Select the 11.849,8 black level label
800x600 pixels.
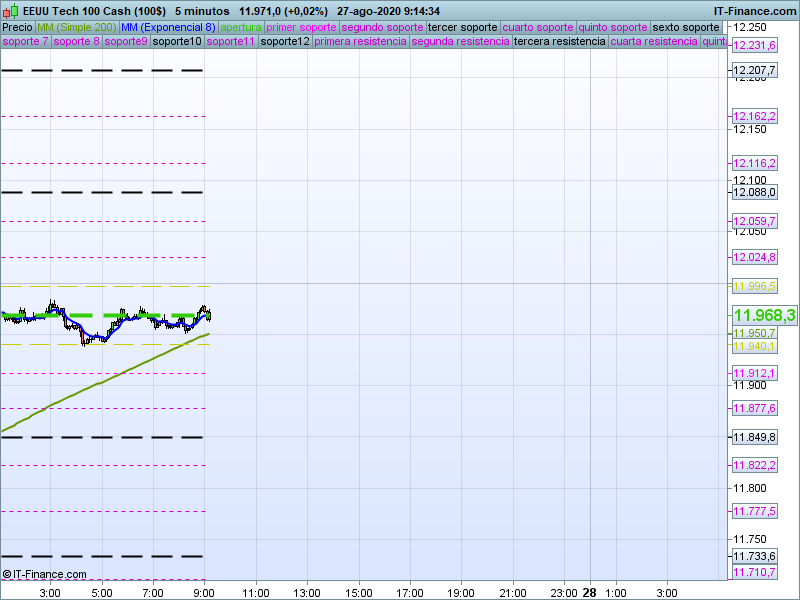point(755,437)
